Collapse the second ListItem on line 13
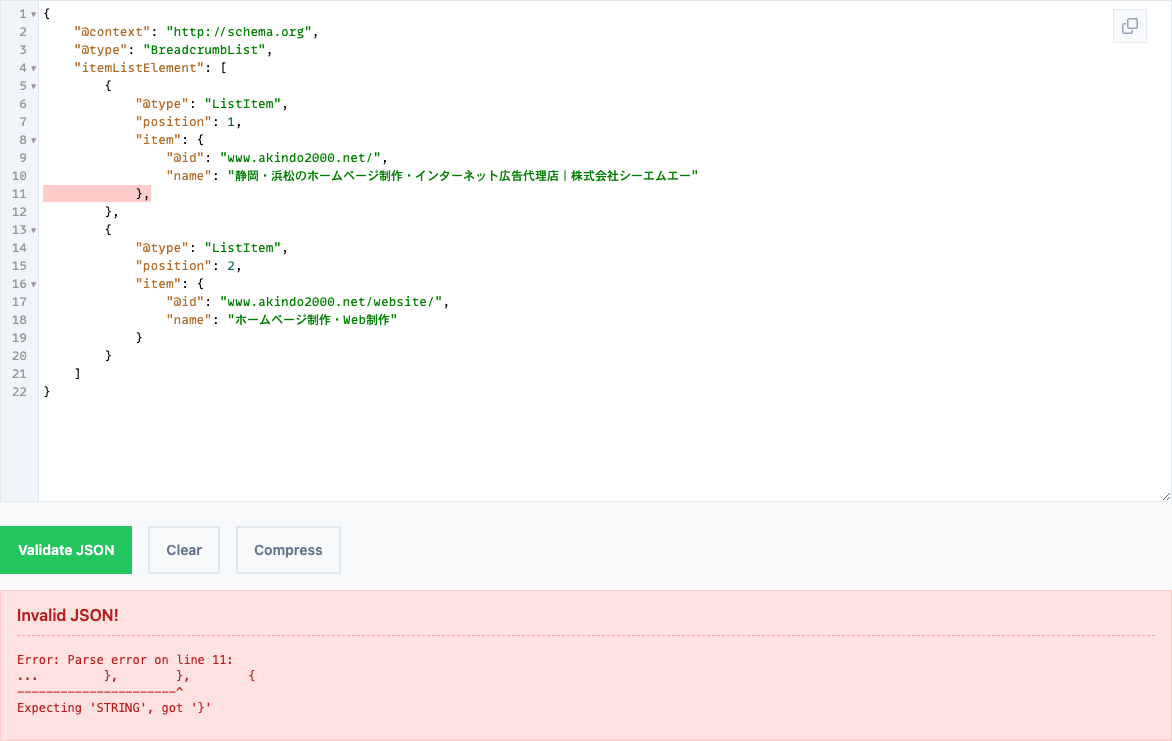 34,230
